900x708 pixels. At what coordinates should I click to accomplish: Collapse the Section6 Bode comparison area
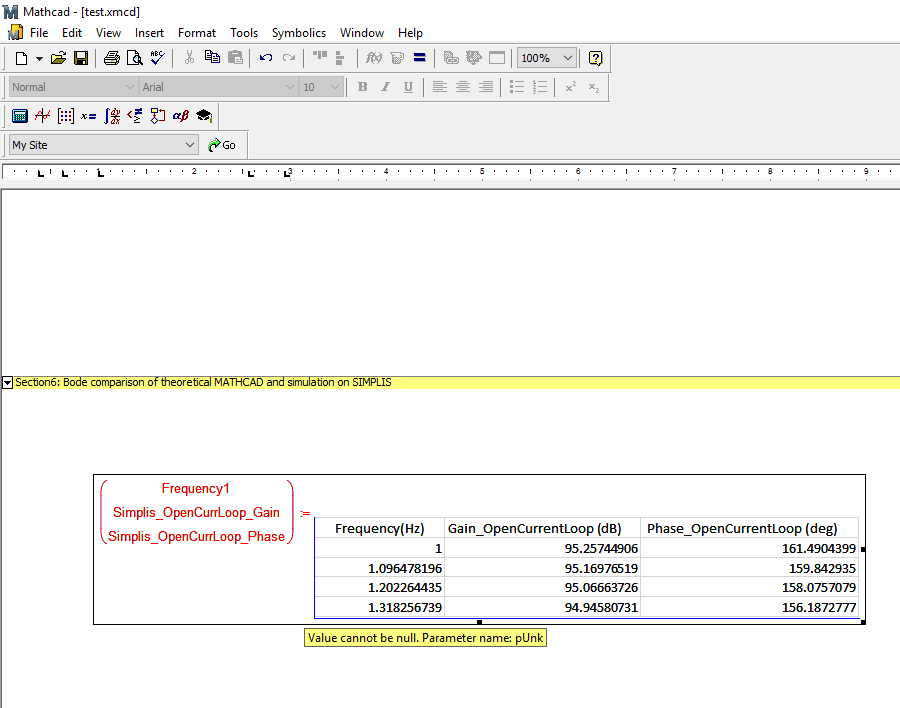pyautogui.click(x=7, y=383)
